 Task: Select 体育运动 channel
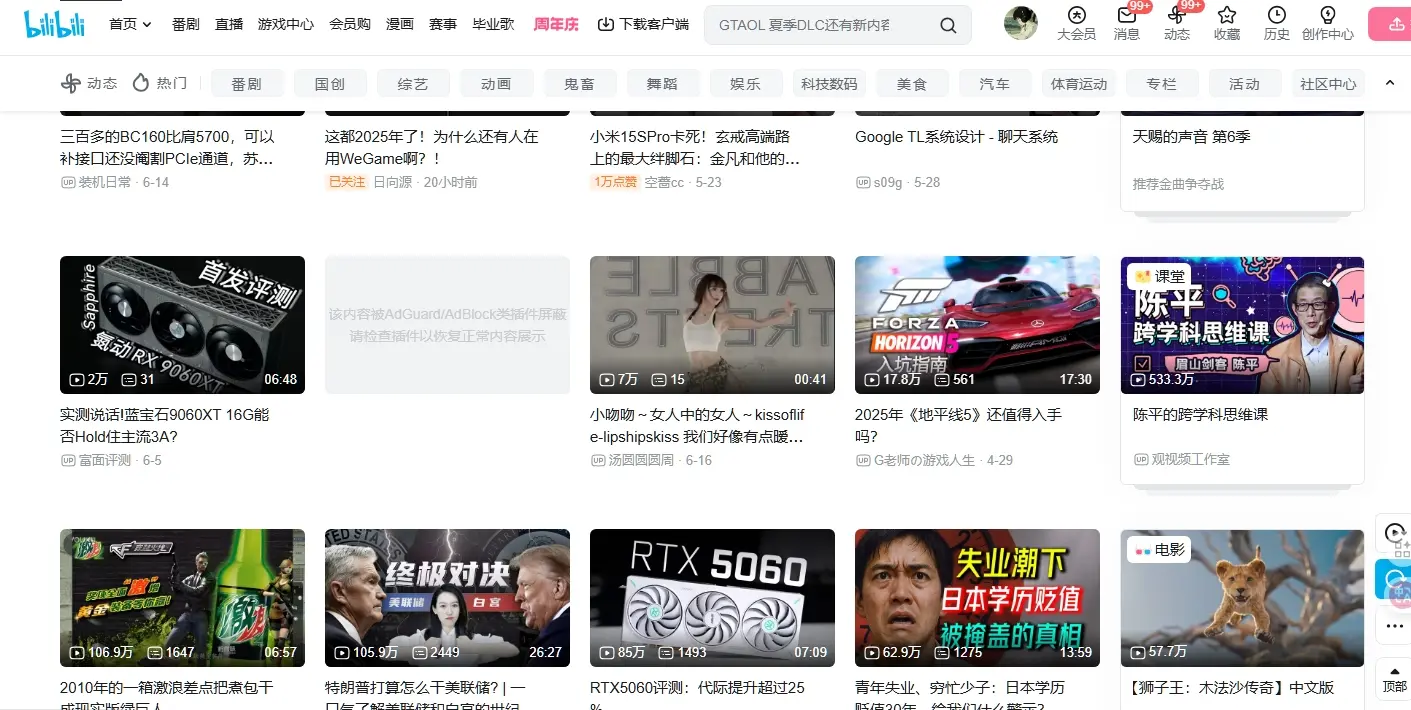click(1079, 84)
